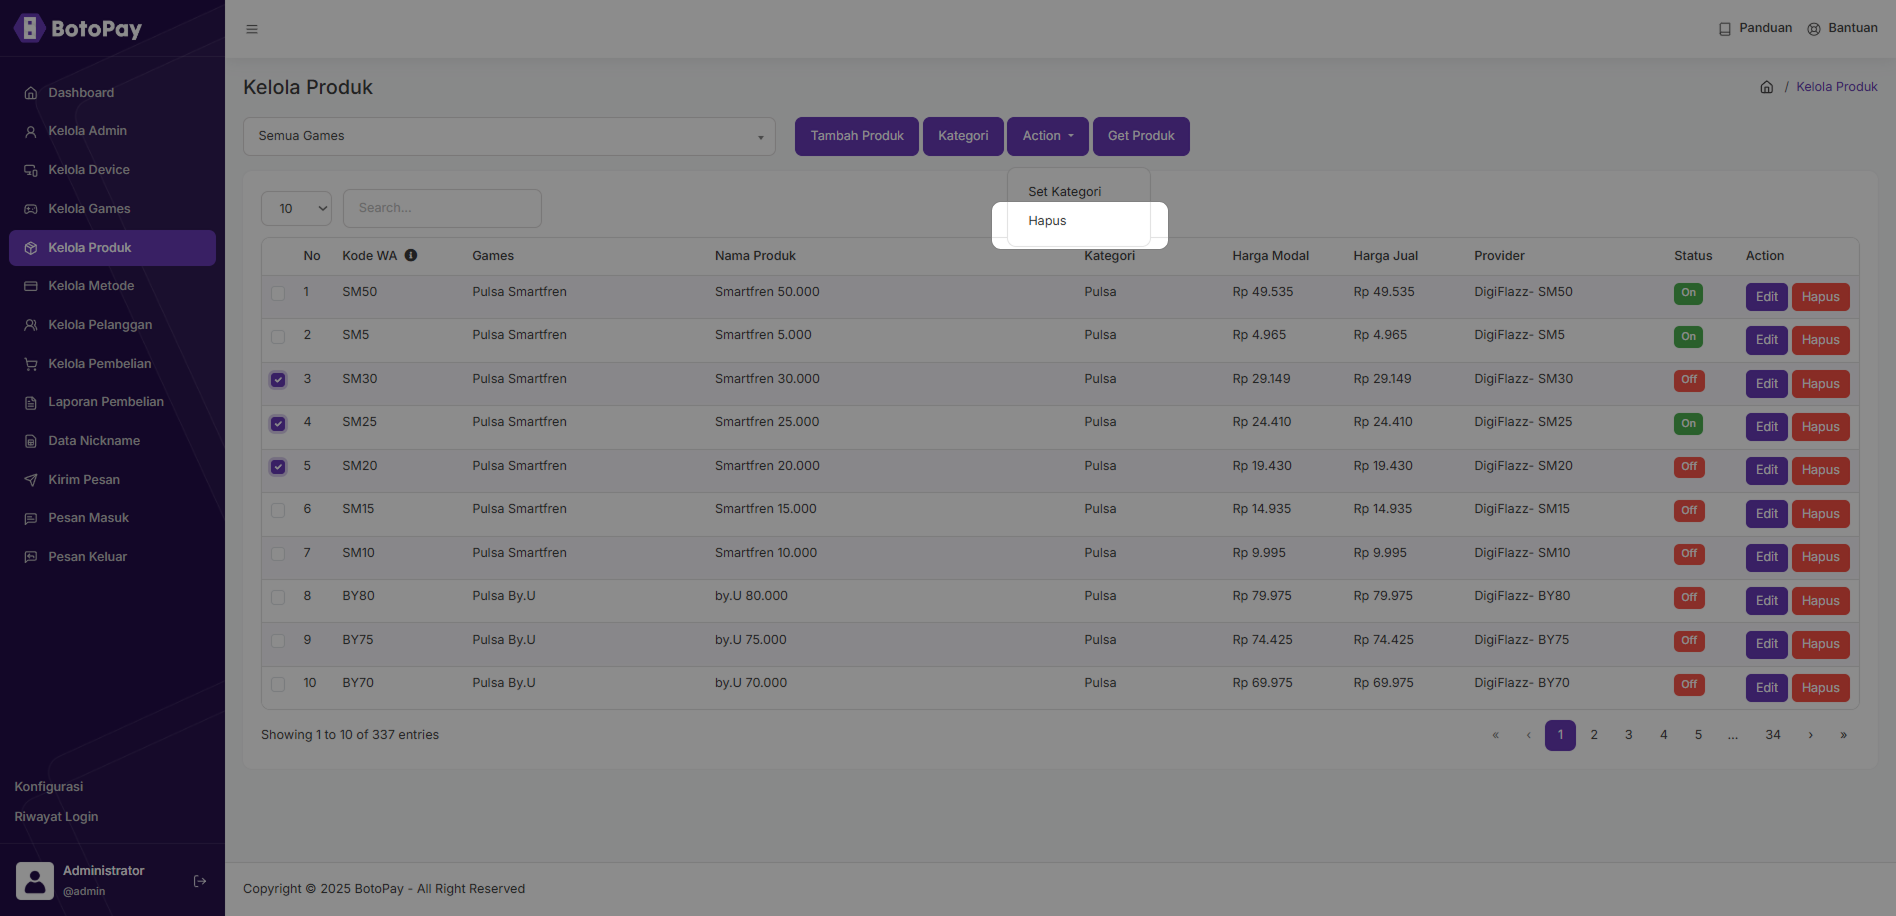Click the Tambah Produk button

(857, 136)
